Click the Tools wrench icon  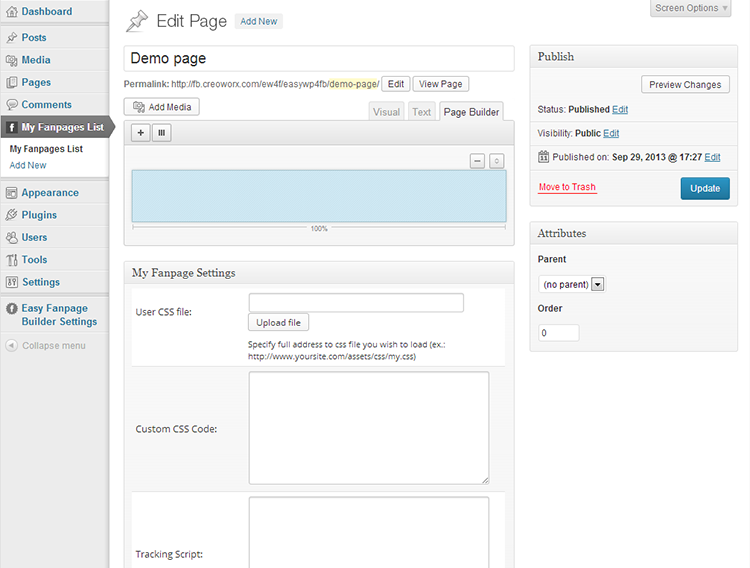[11, 260]
